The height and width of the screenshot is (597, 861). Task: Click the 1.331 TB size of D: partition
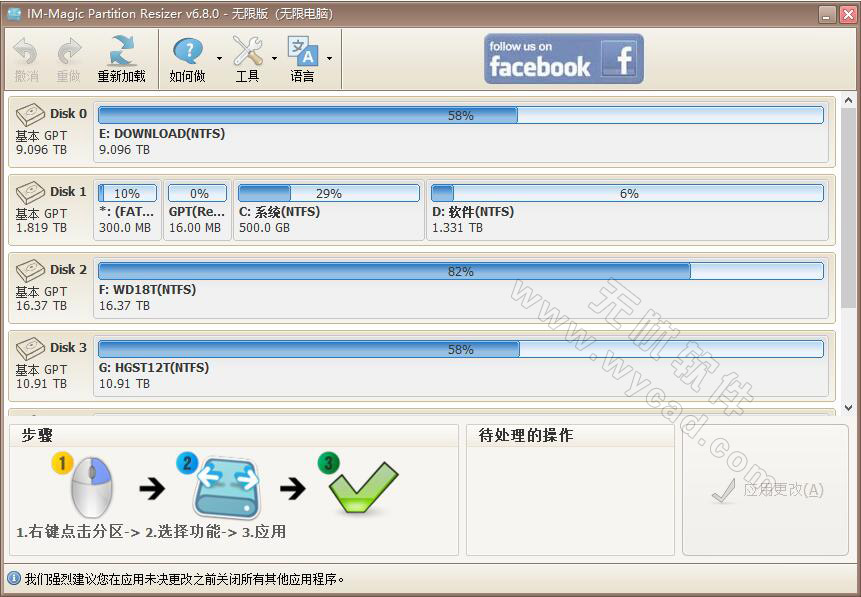pos(457,227)
